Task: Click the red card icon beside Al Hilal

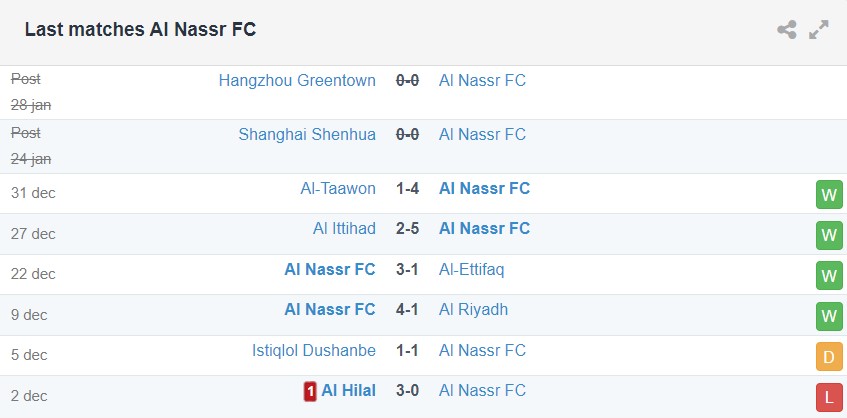Action: tap(310, 392)
